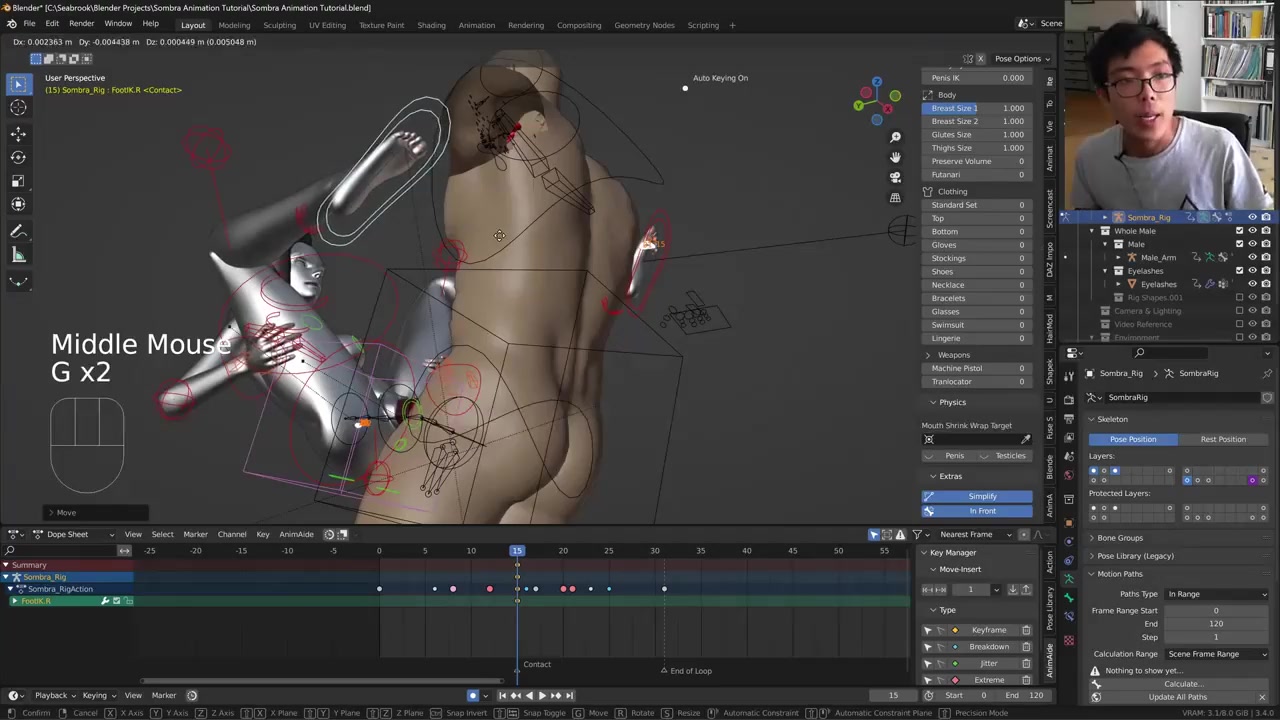1280x720 pixels.
Task: Open the Paths Type dropdown
Action: [1215, 594]
